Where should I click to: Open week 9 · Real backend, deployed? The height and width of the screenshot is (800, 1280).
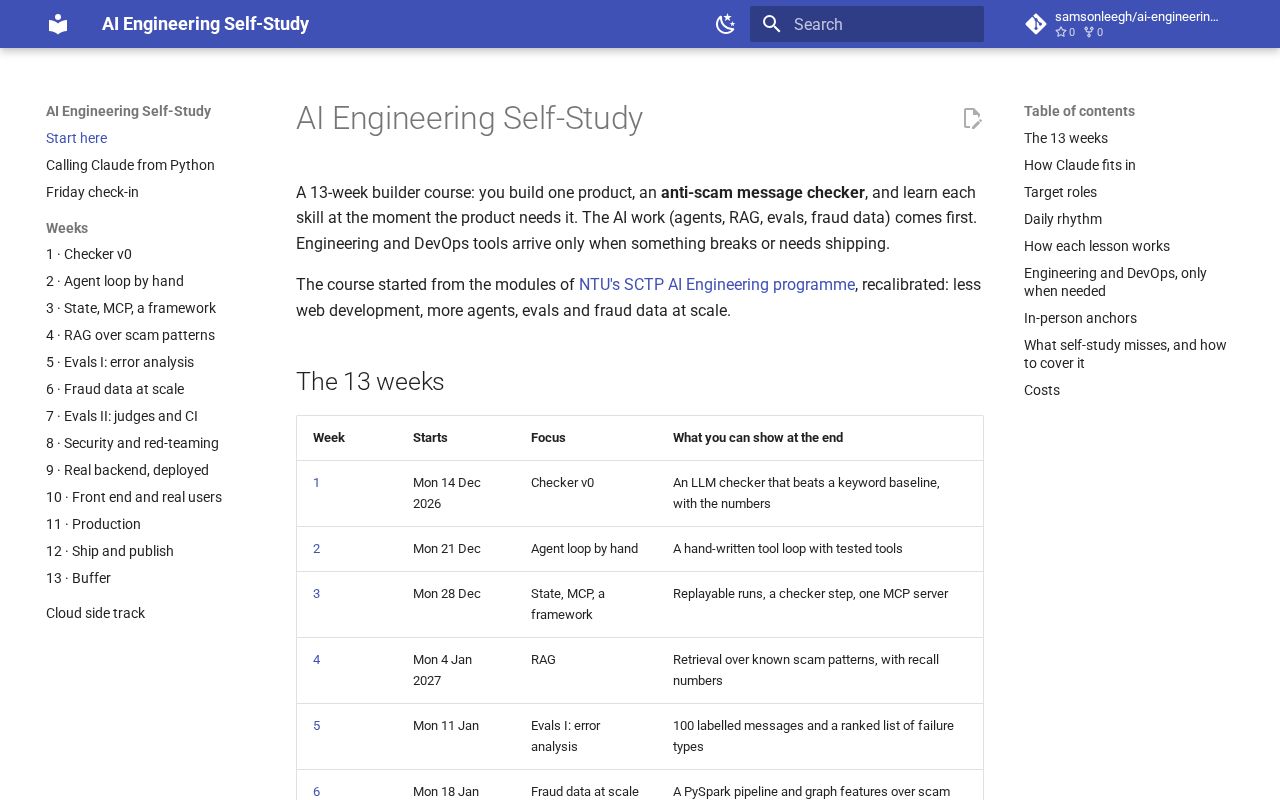(127, 470)
